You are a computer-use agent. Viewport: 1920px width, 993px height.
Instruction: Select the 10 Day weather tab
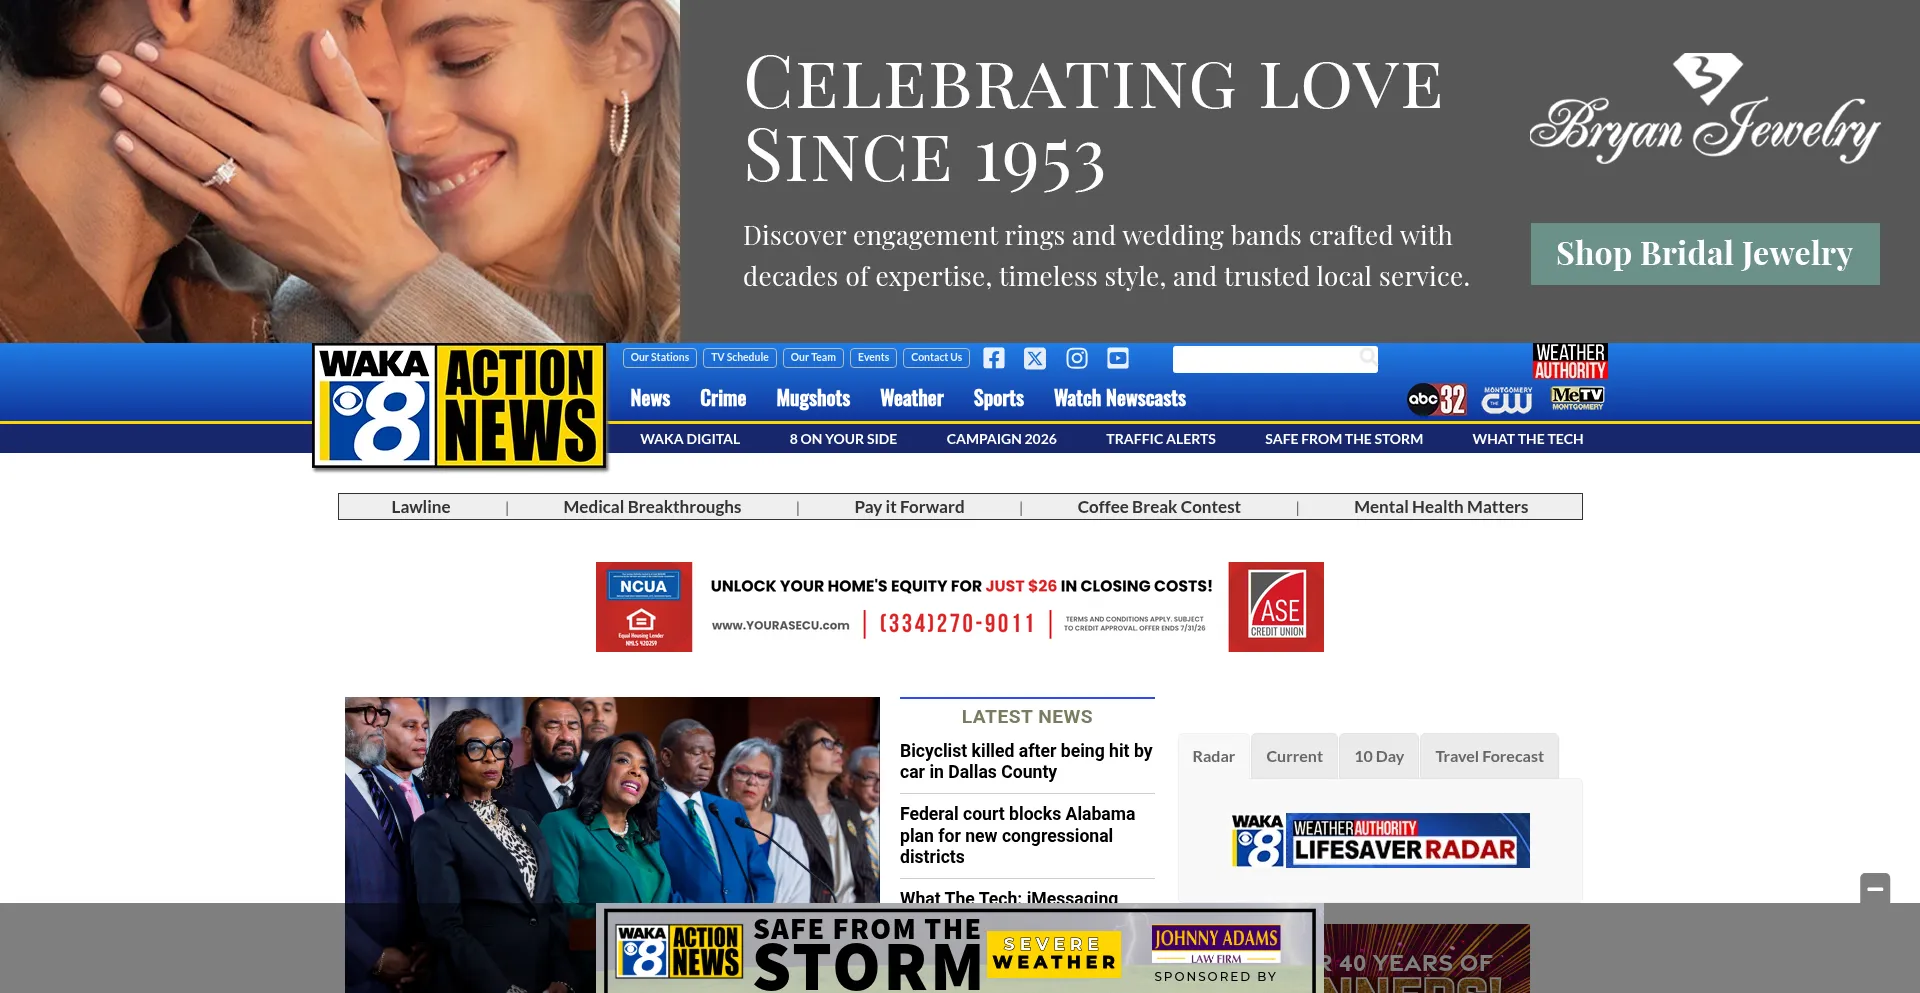coord(1379,757)
